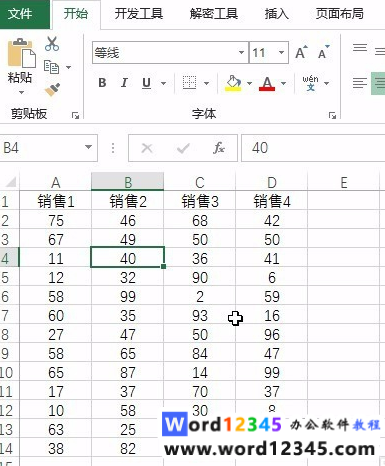Screen dimensions: 385x466
Task: Click the formula bar showing 40
Action: click(x=313, y=148)
